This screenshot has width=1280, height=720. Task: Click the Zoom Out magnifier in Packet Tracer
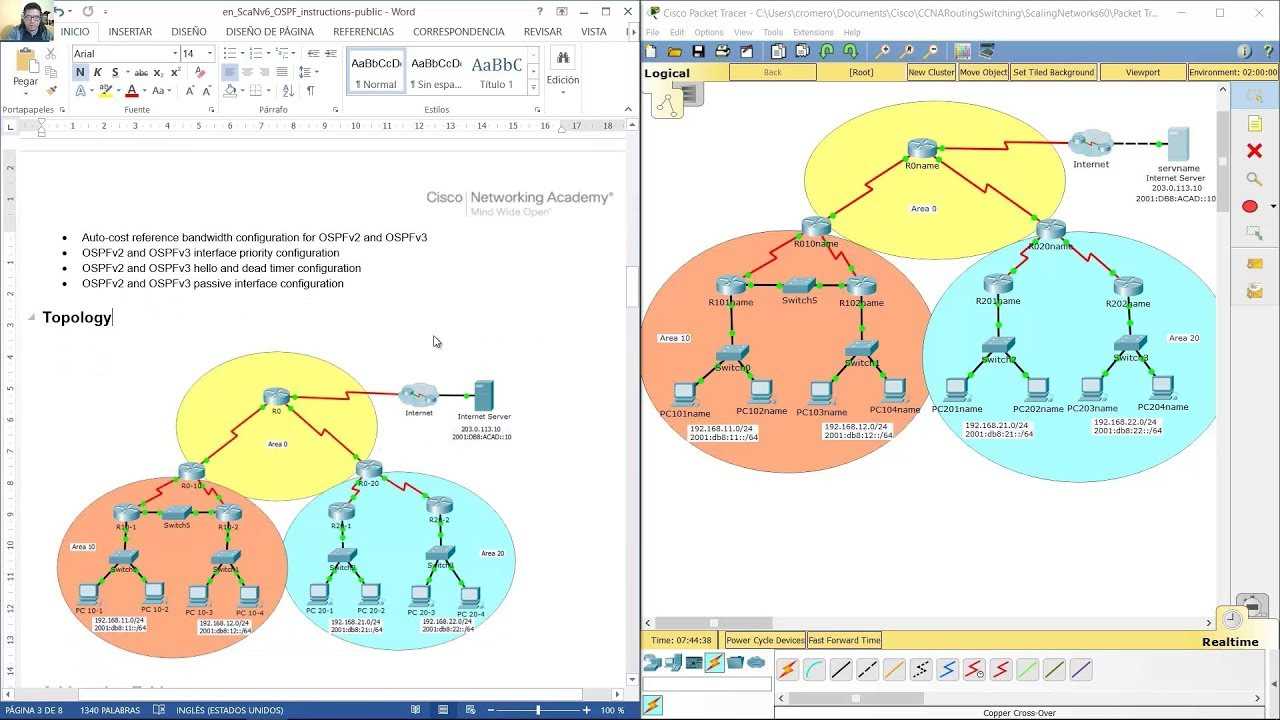(x=931, y=51)
